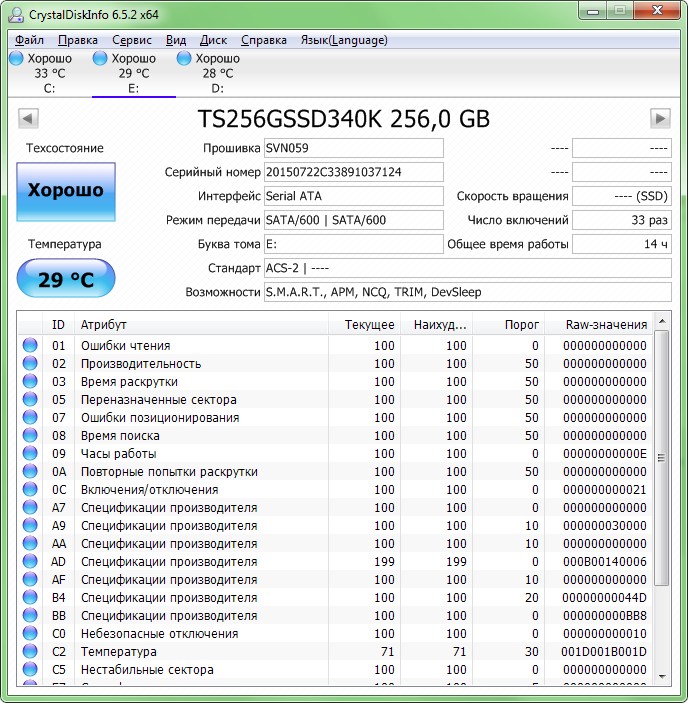Open the Сервис menu
The width and height of the screenshot is (688, 703).
click(x=132, y=40)
